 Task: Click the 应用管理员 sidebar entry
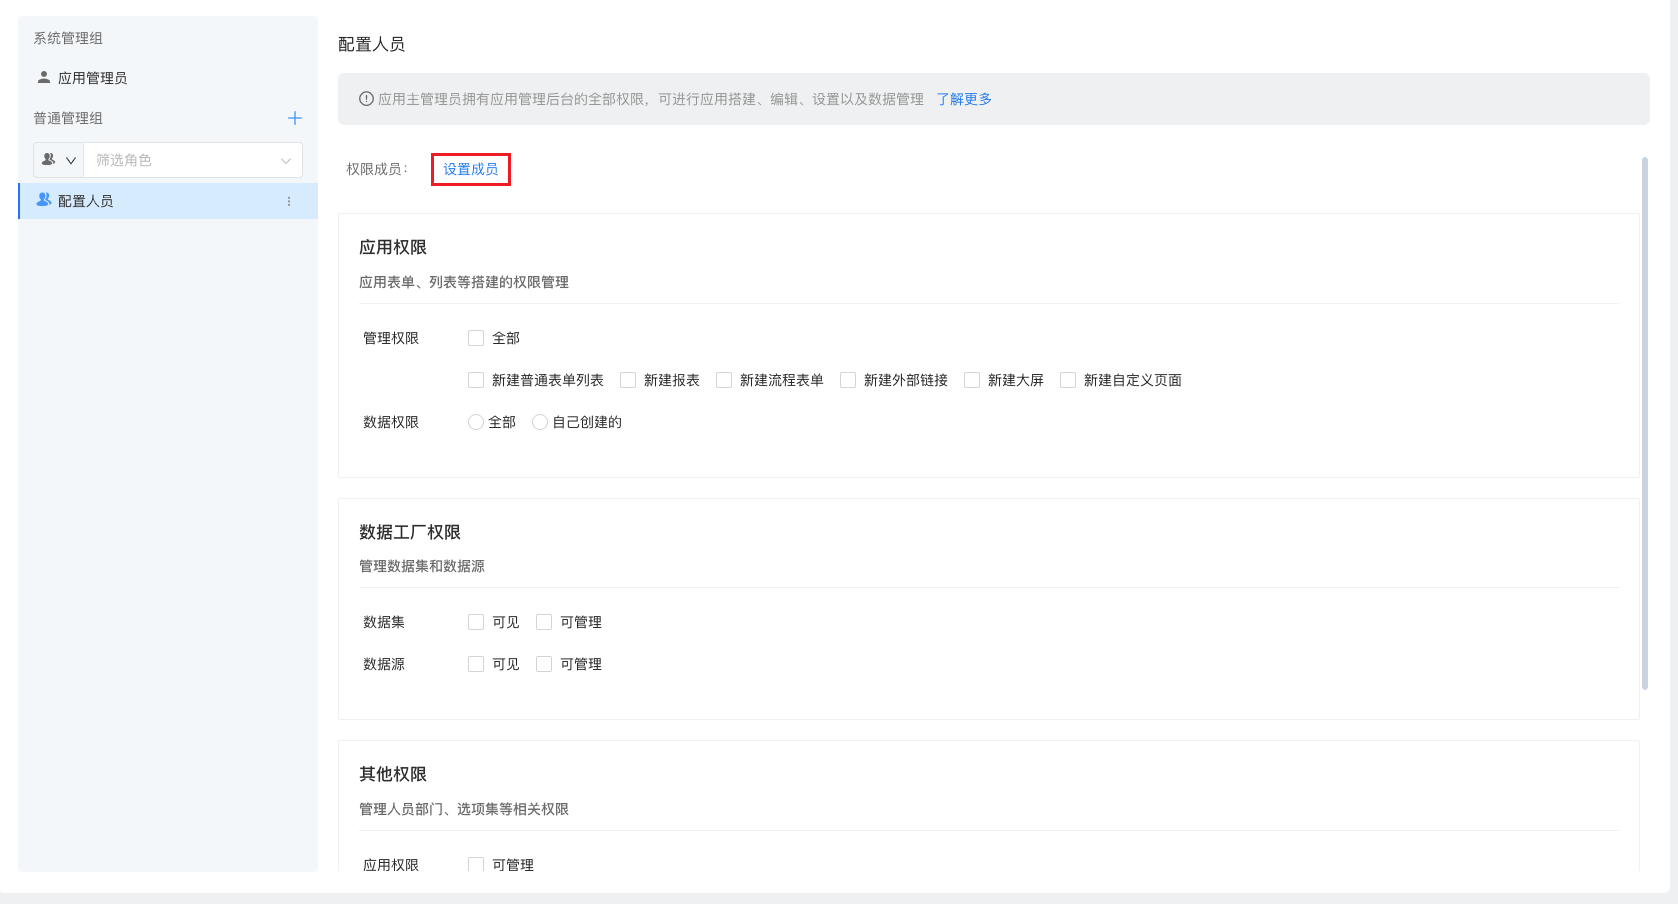click(90, 77)
